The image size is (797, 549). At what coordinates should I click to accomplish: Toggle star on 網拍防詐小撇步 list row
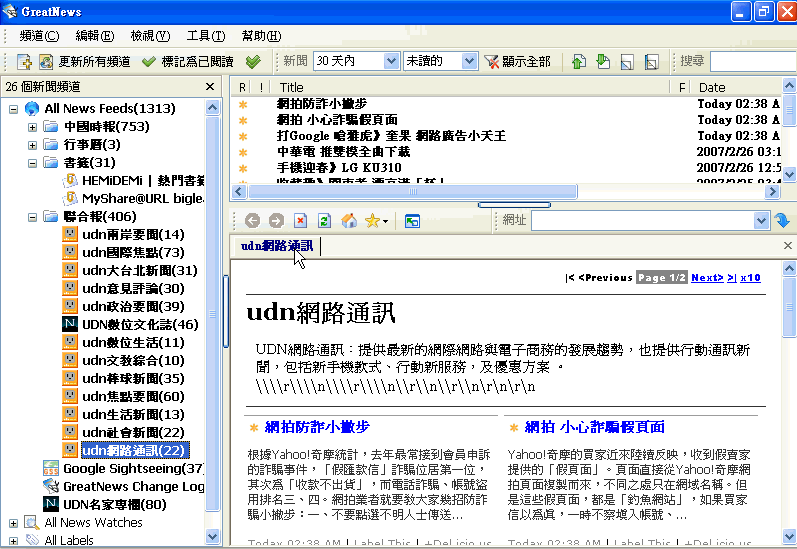tap(243, 104)
